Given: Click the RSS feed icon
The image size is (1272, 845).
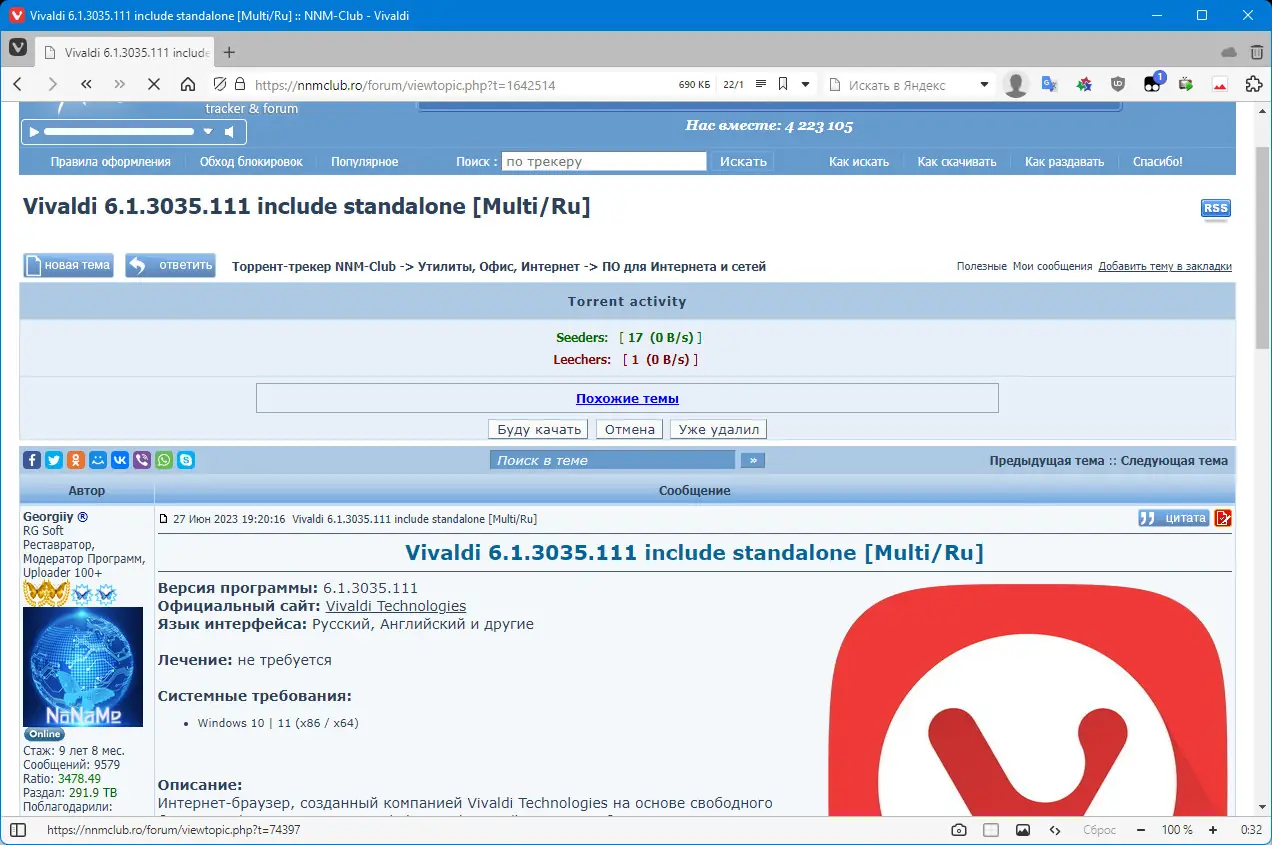Looking at the screenshot, I should click(1216, 209).
